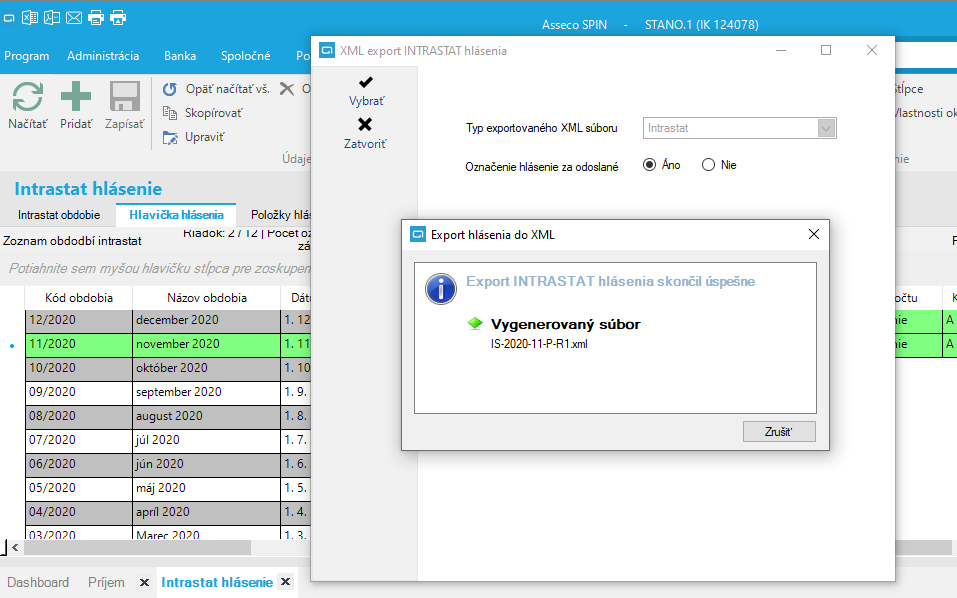
Task: Click the Načítať refresh icon
Action: pos(27,97)
